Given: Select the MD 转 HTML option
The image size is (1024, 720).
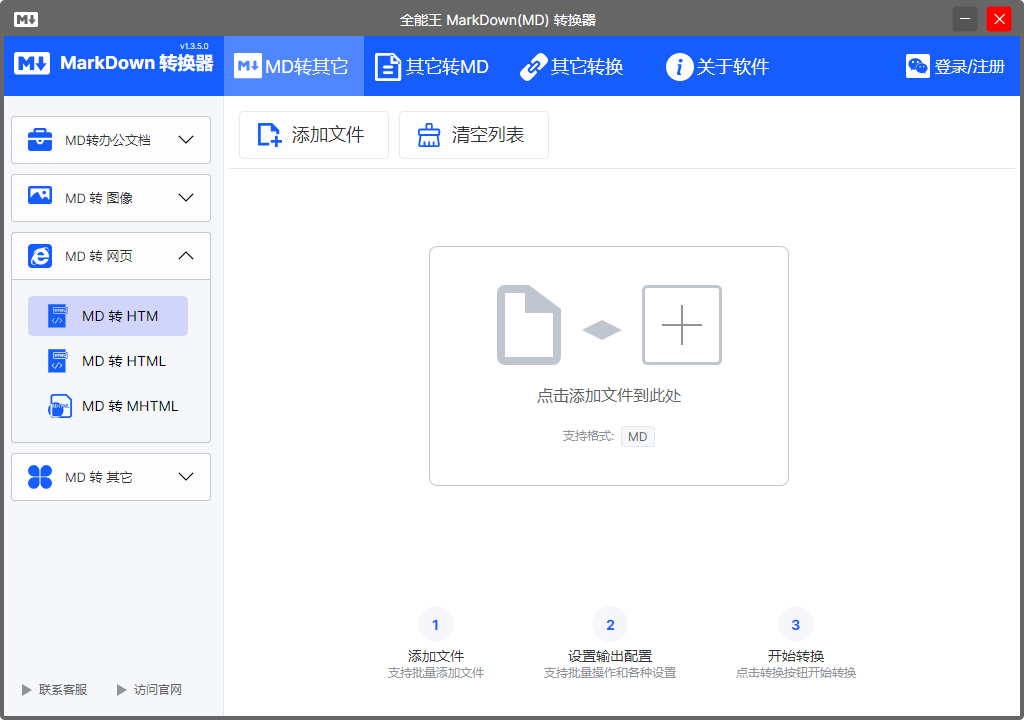Looking at the screenshot, I should click(108, 361).
